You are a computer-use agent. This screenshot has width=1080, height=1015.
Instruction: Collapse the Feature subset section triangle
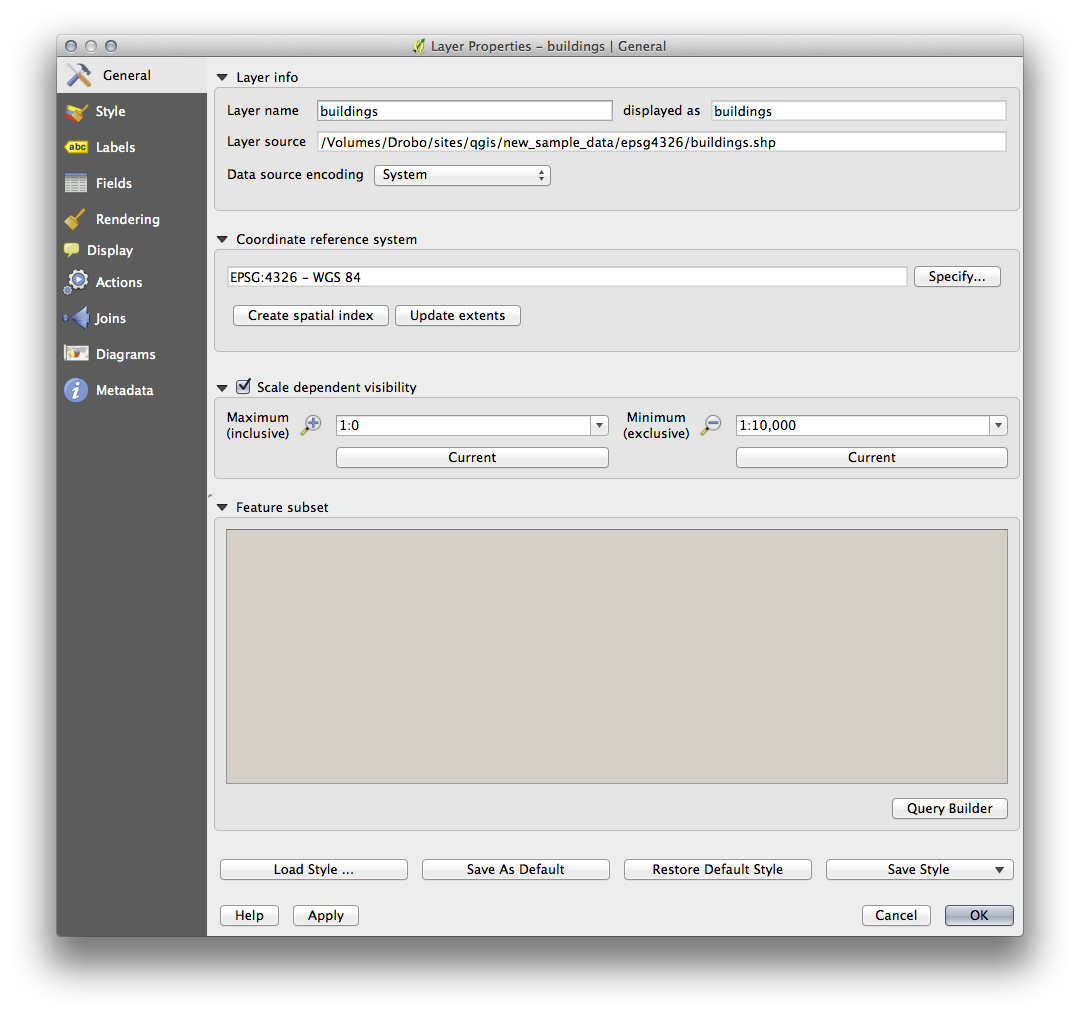[222, 508]
